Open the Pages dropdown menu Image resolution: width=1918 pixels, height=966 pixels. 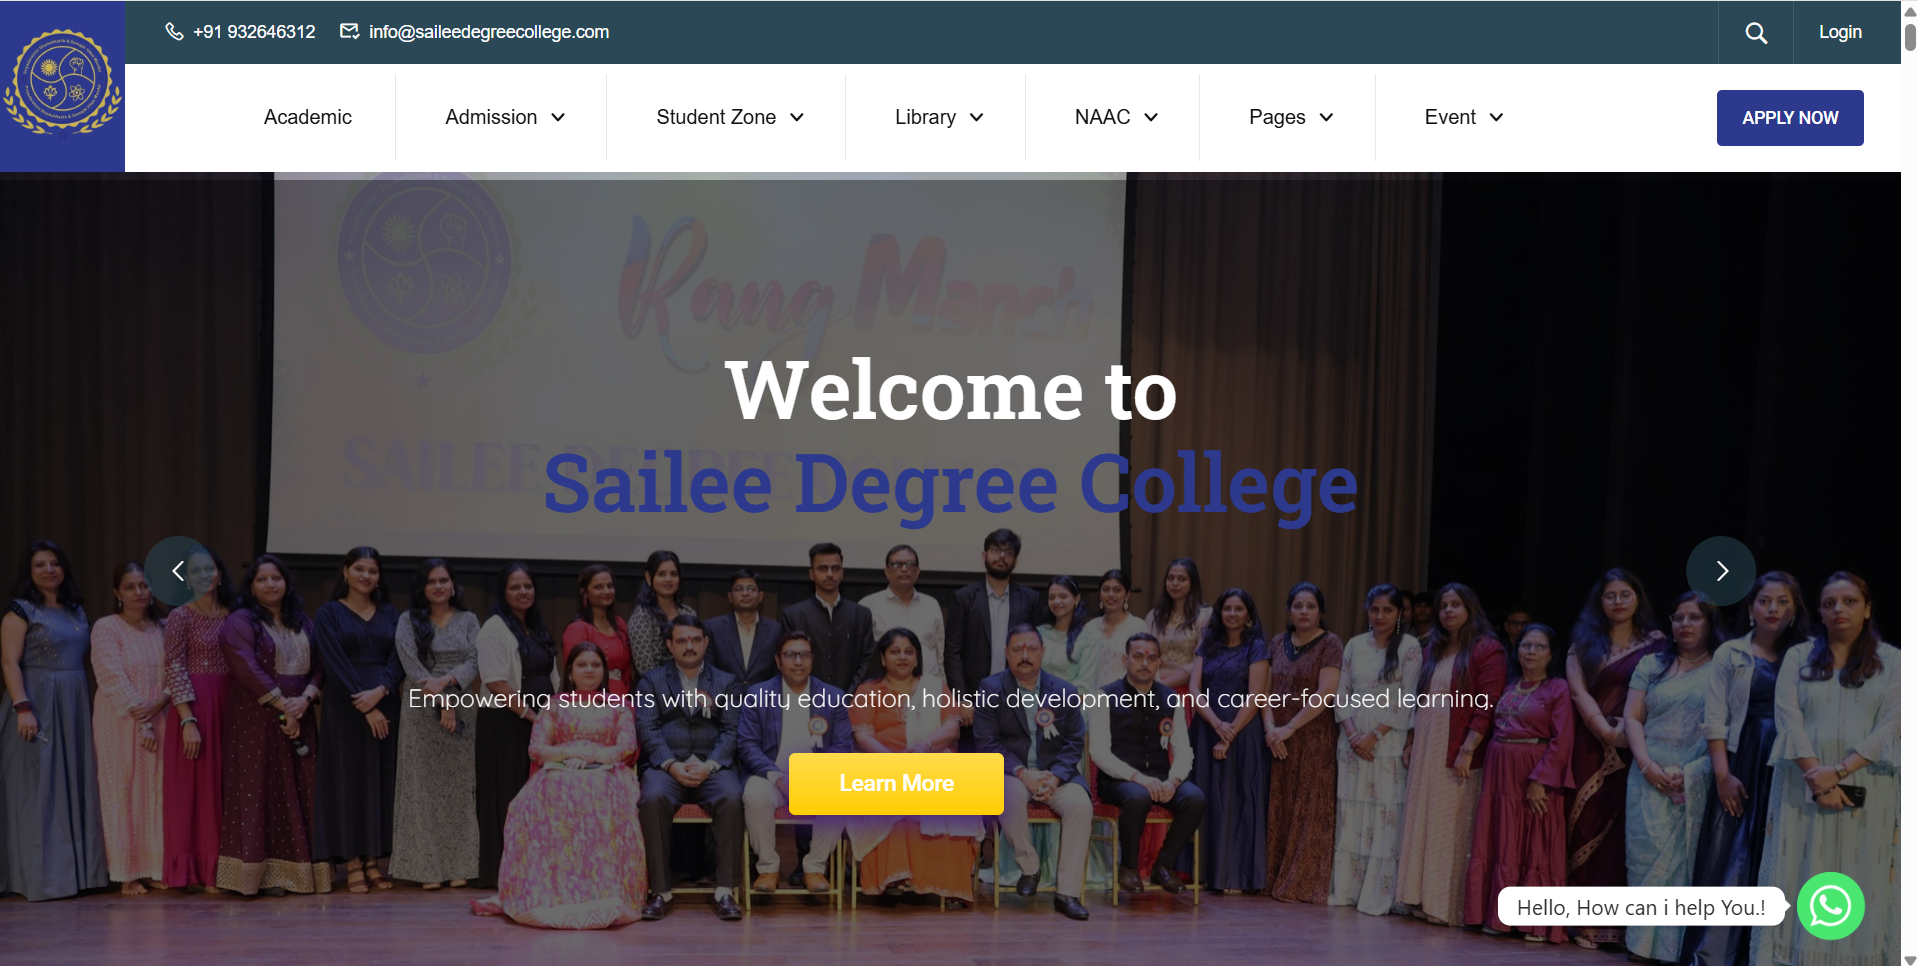1291,117
